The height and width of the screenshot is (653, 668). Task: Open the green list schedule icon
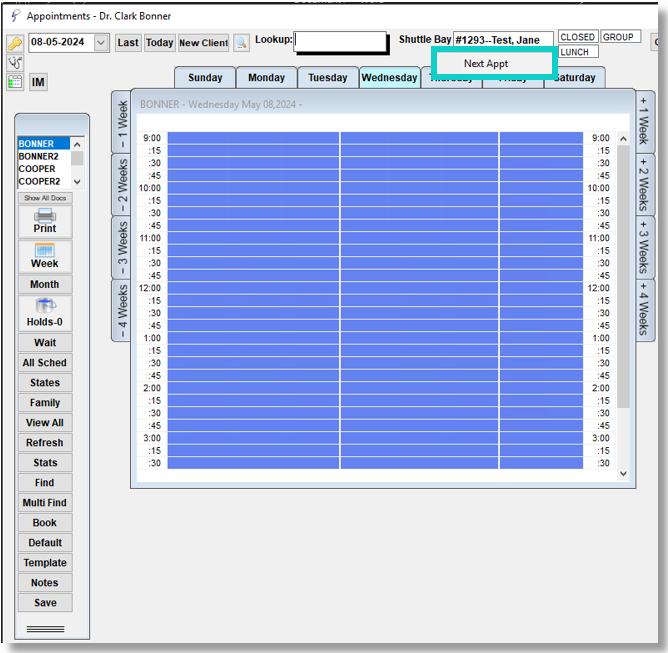[15, 82]
